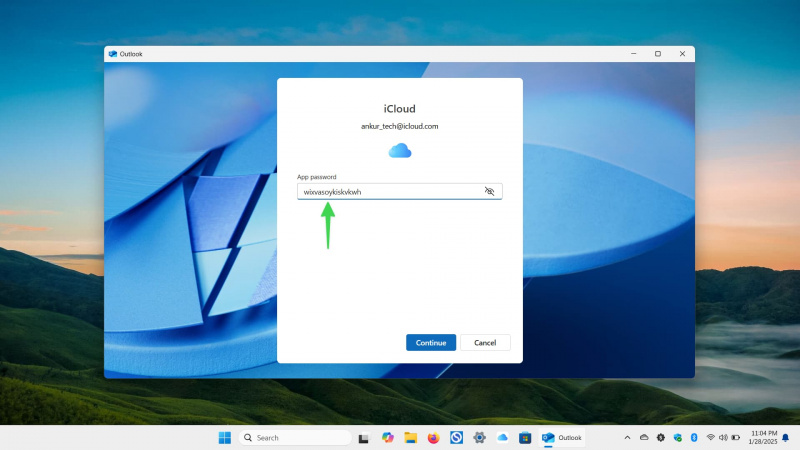Click the 'App password' field label

(x=316, y=177)
